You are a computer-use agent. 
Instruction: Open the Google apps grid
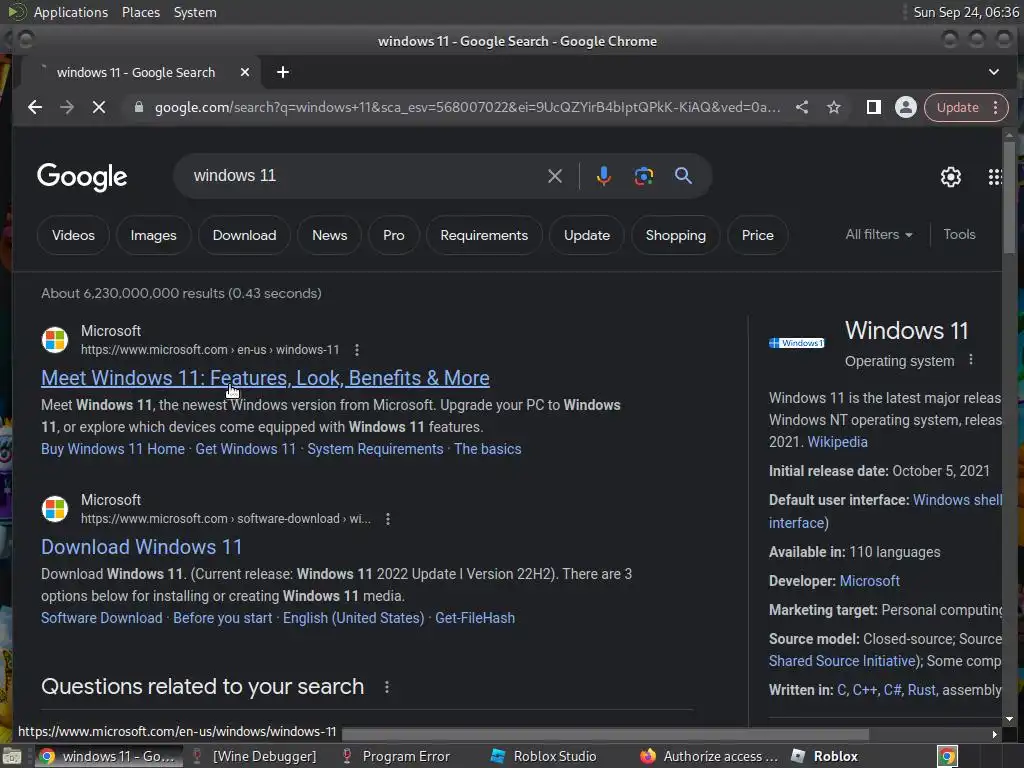pos(995,177)
